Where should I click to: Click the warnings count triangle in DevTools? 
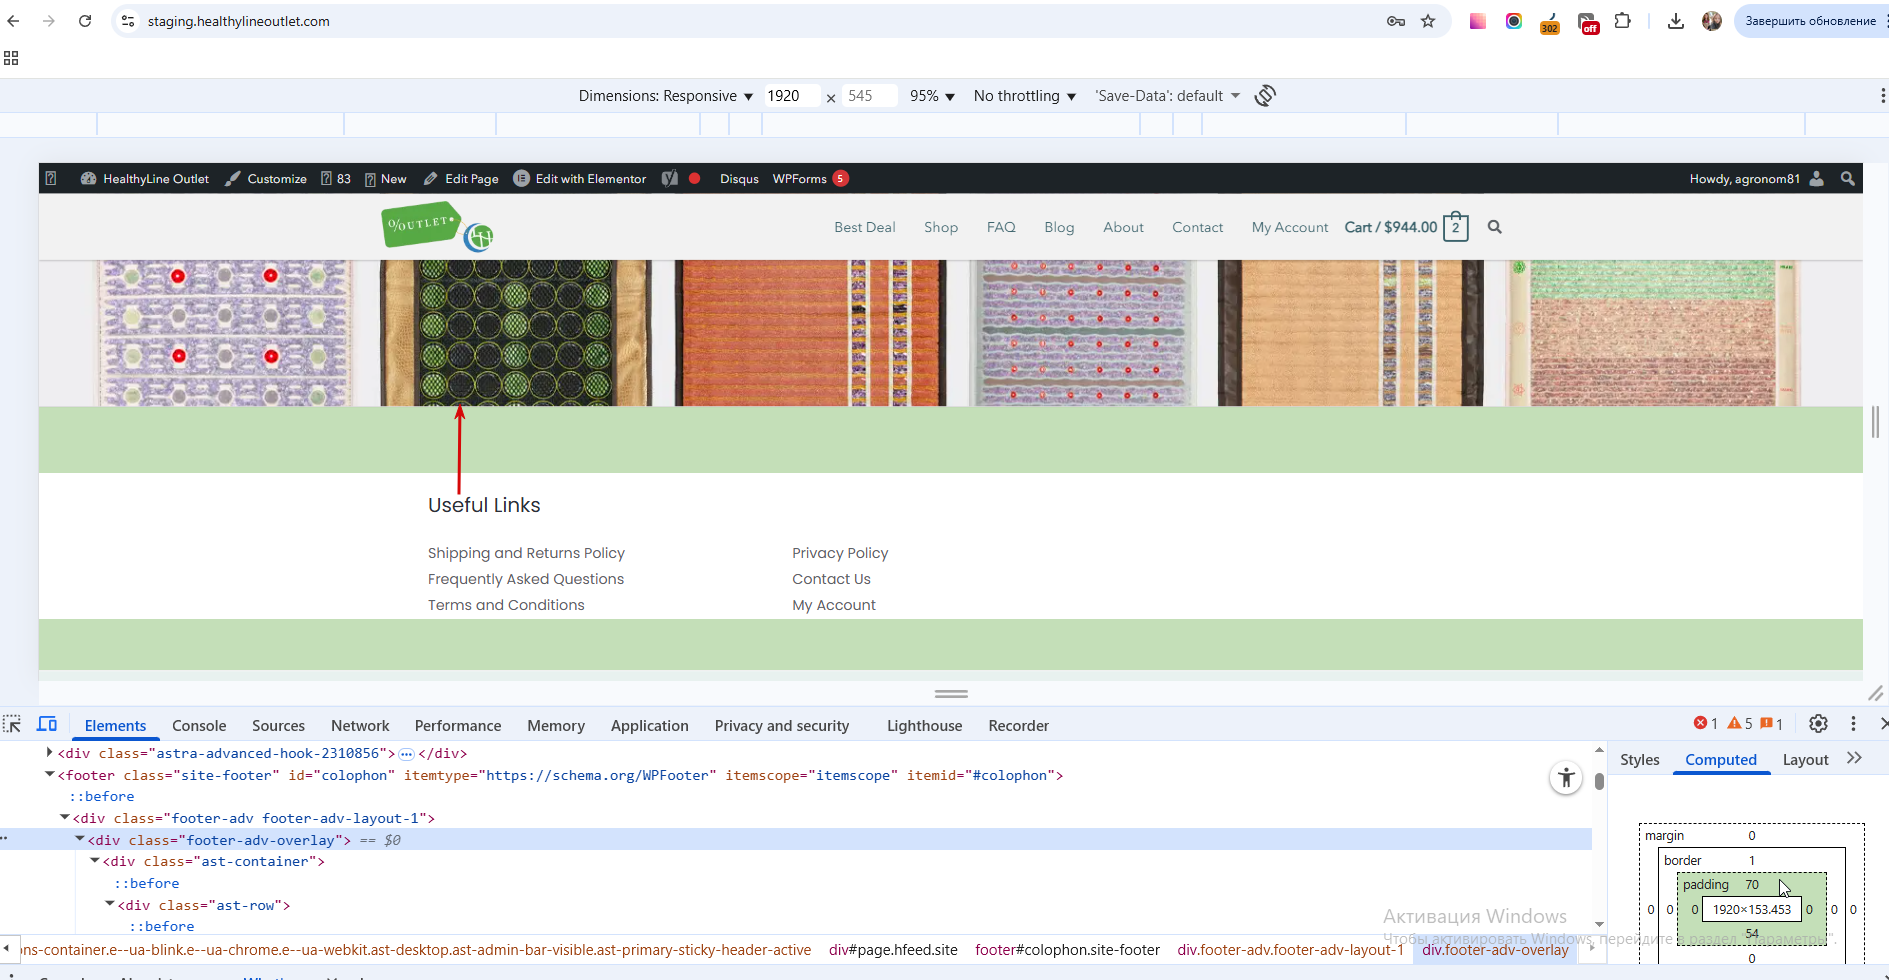pos(1740,724)
